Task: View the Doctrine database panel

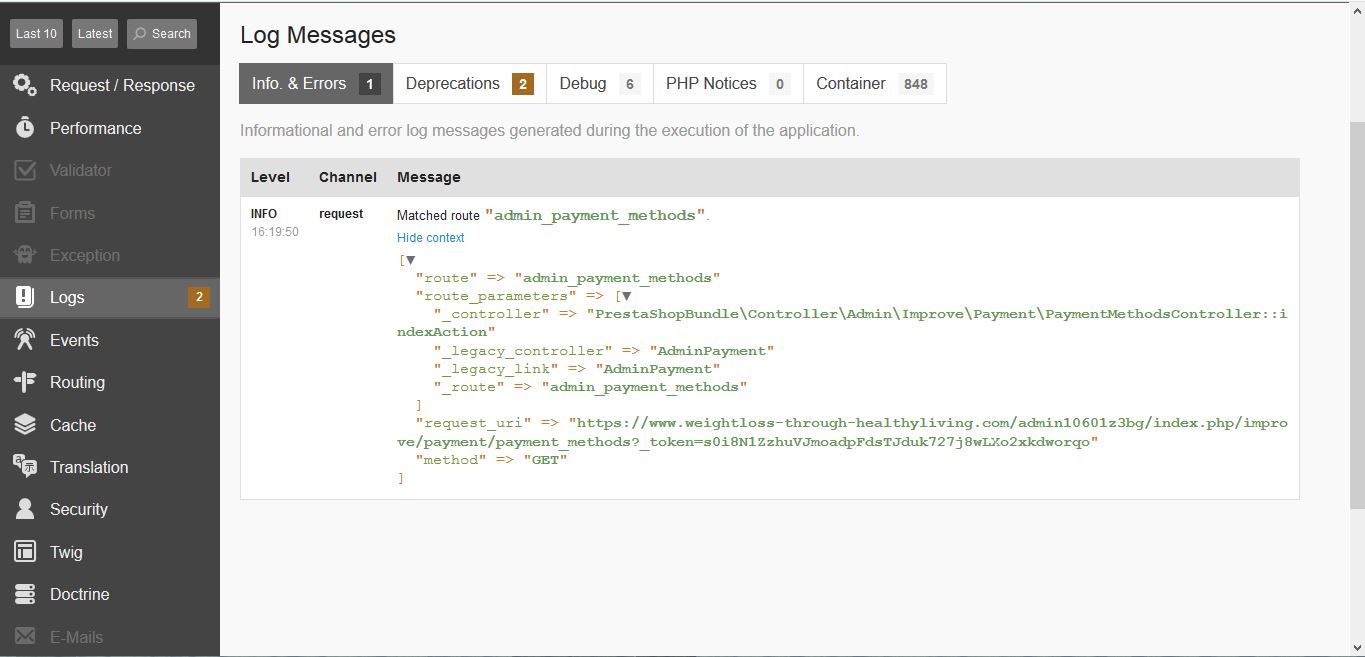Action: coord(79,594)
